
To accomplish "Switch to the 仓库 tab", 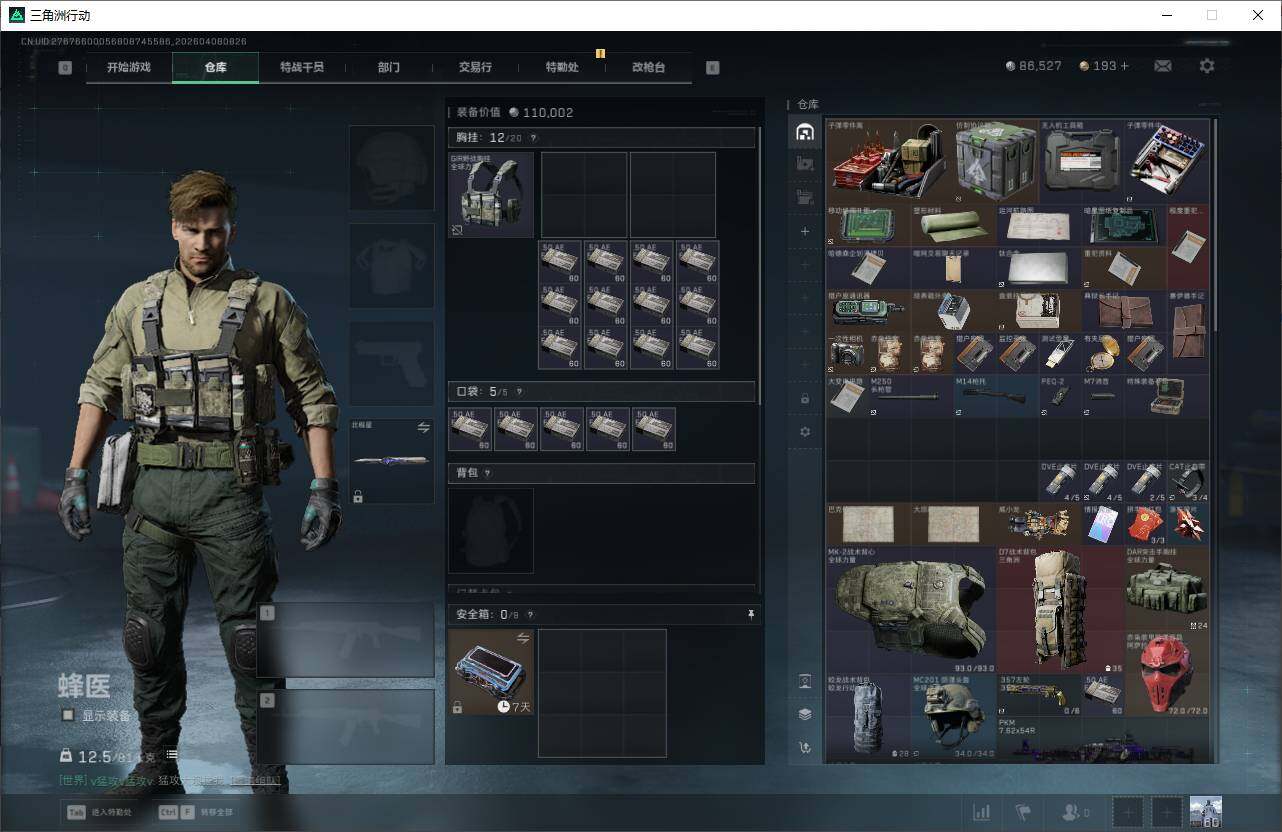I will pyautogui.click(x=215, y=67).
